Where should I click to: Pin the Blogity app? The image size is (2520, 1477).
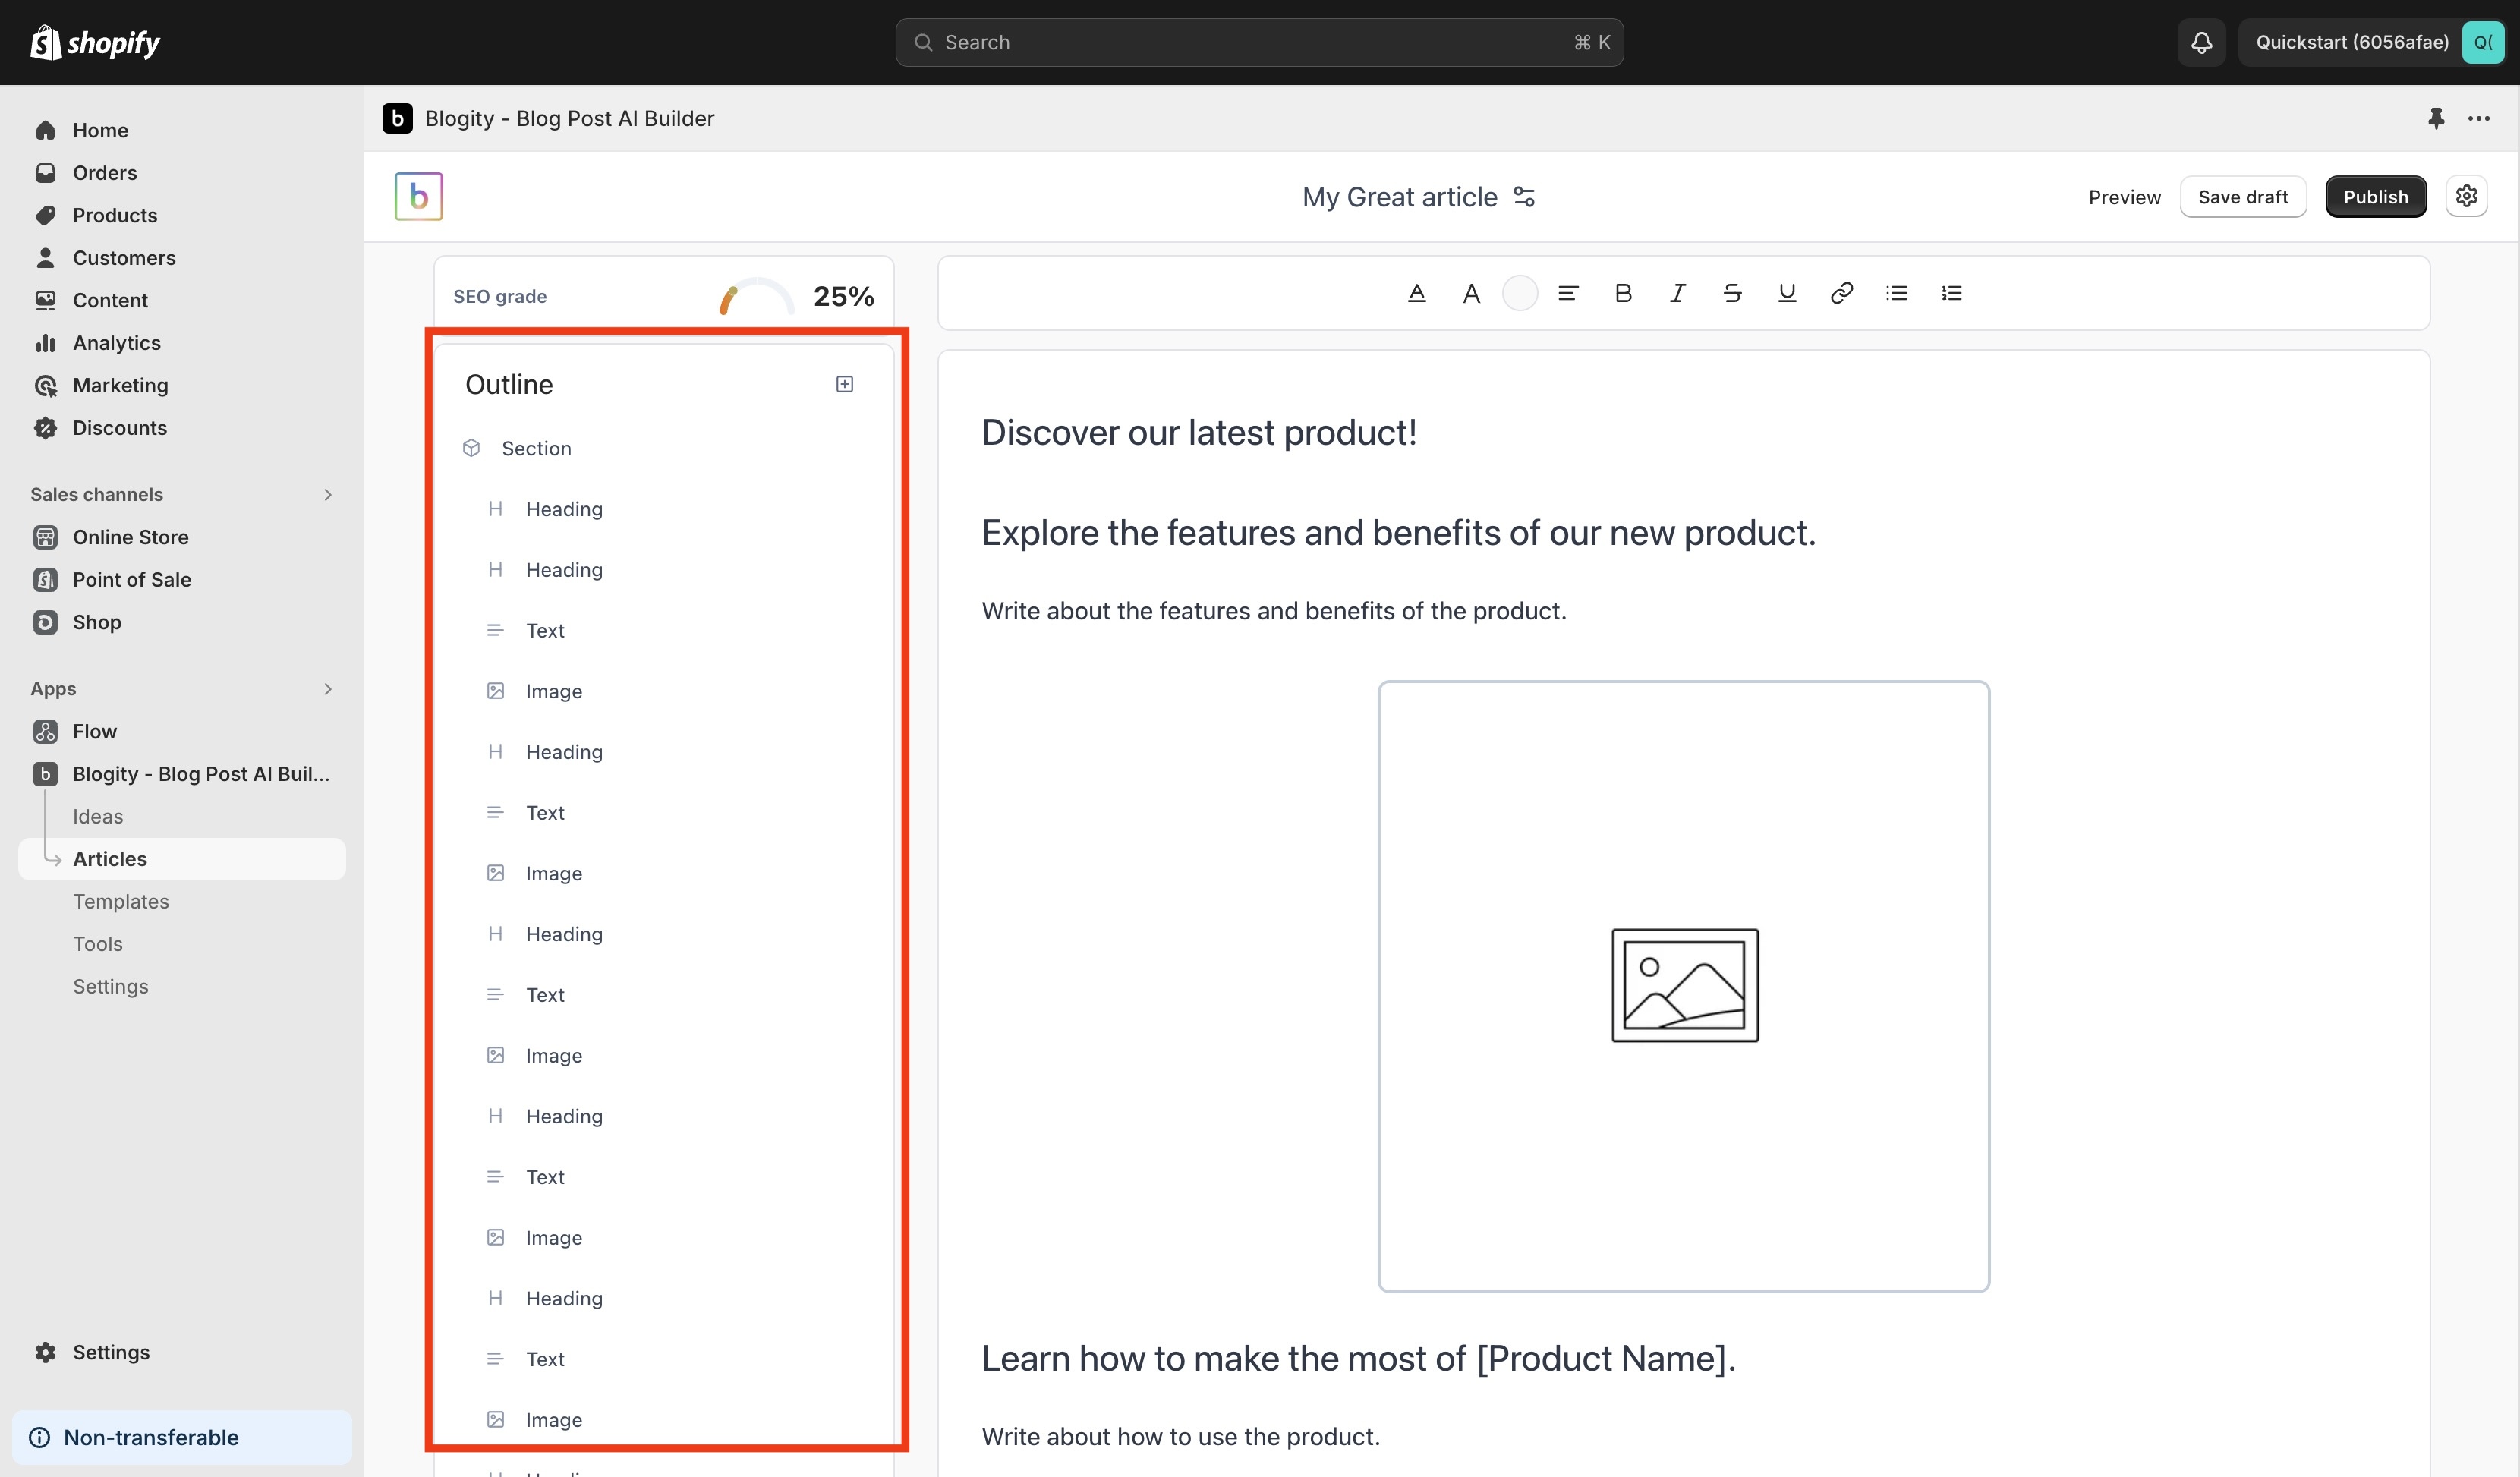(x=2436, y=118)
